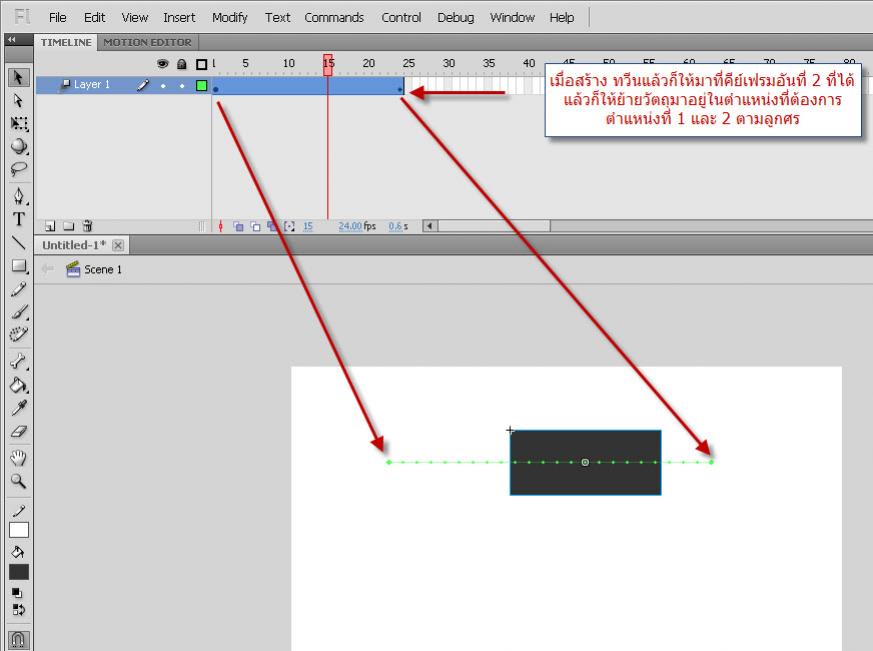
Task: Toggle Layer 1 lock dot
Action: tap(182, 86)
